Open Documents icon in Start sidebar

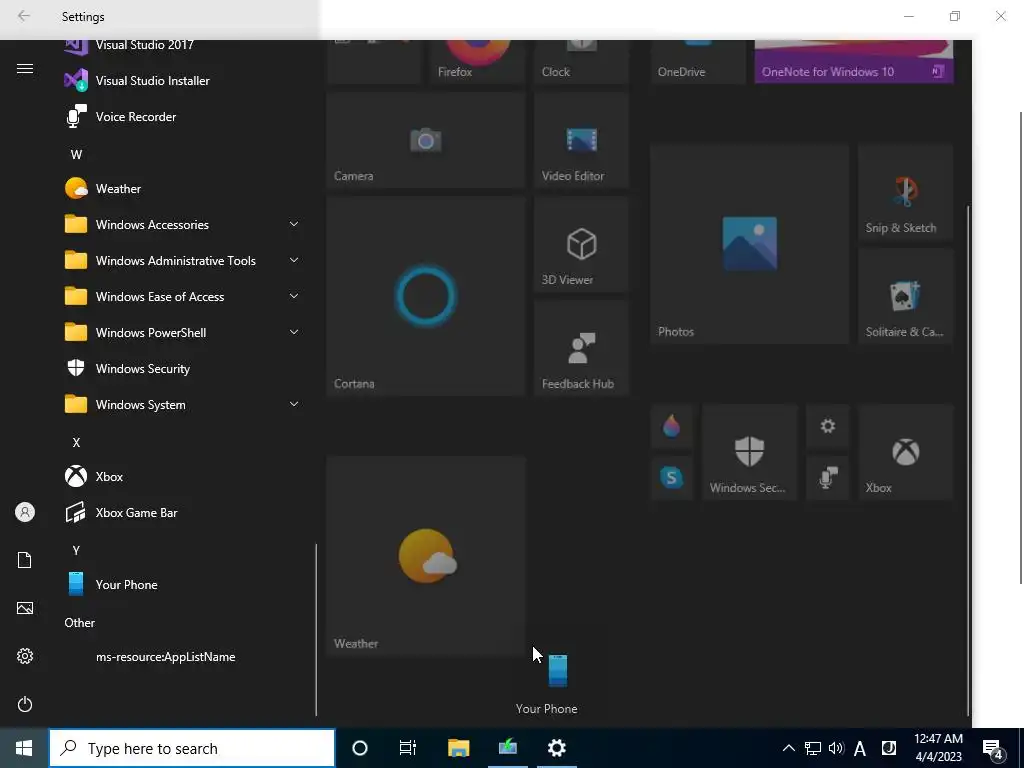click(x=25, y=560)
